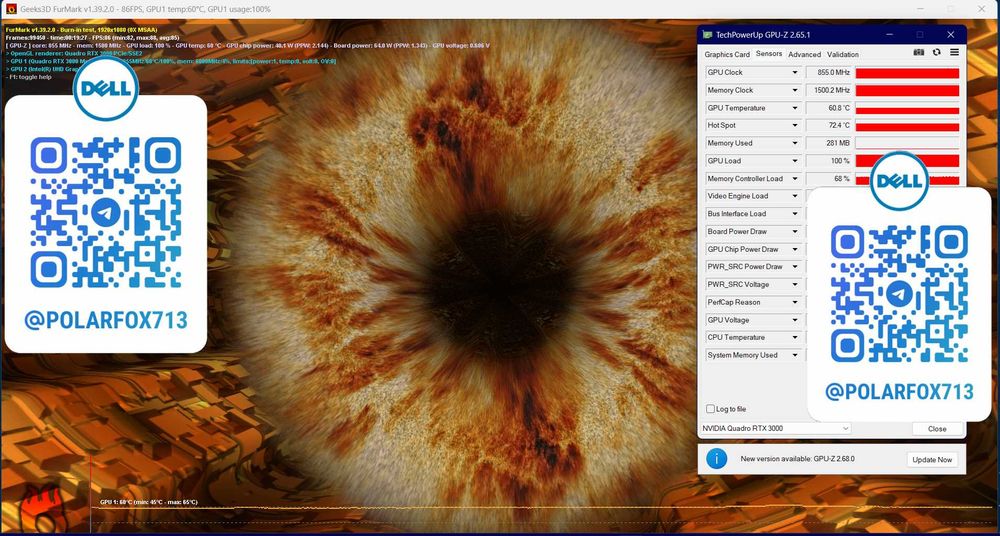This screenshot has height=536, width=1000.
Task: Click the Hot Spot graph bar
Action: [907, 126]
